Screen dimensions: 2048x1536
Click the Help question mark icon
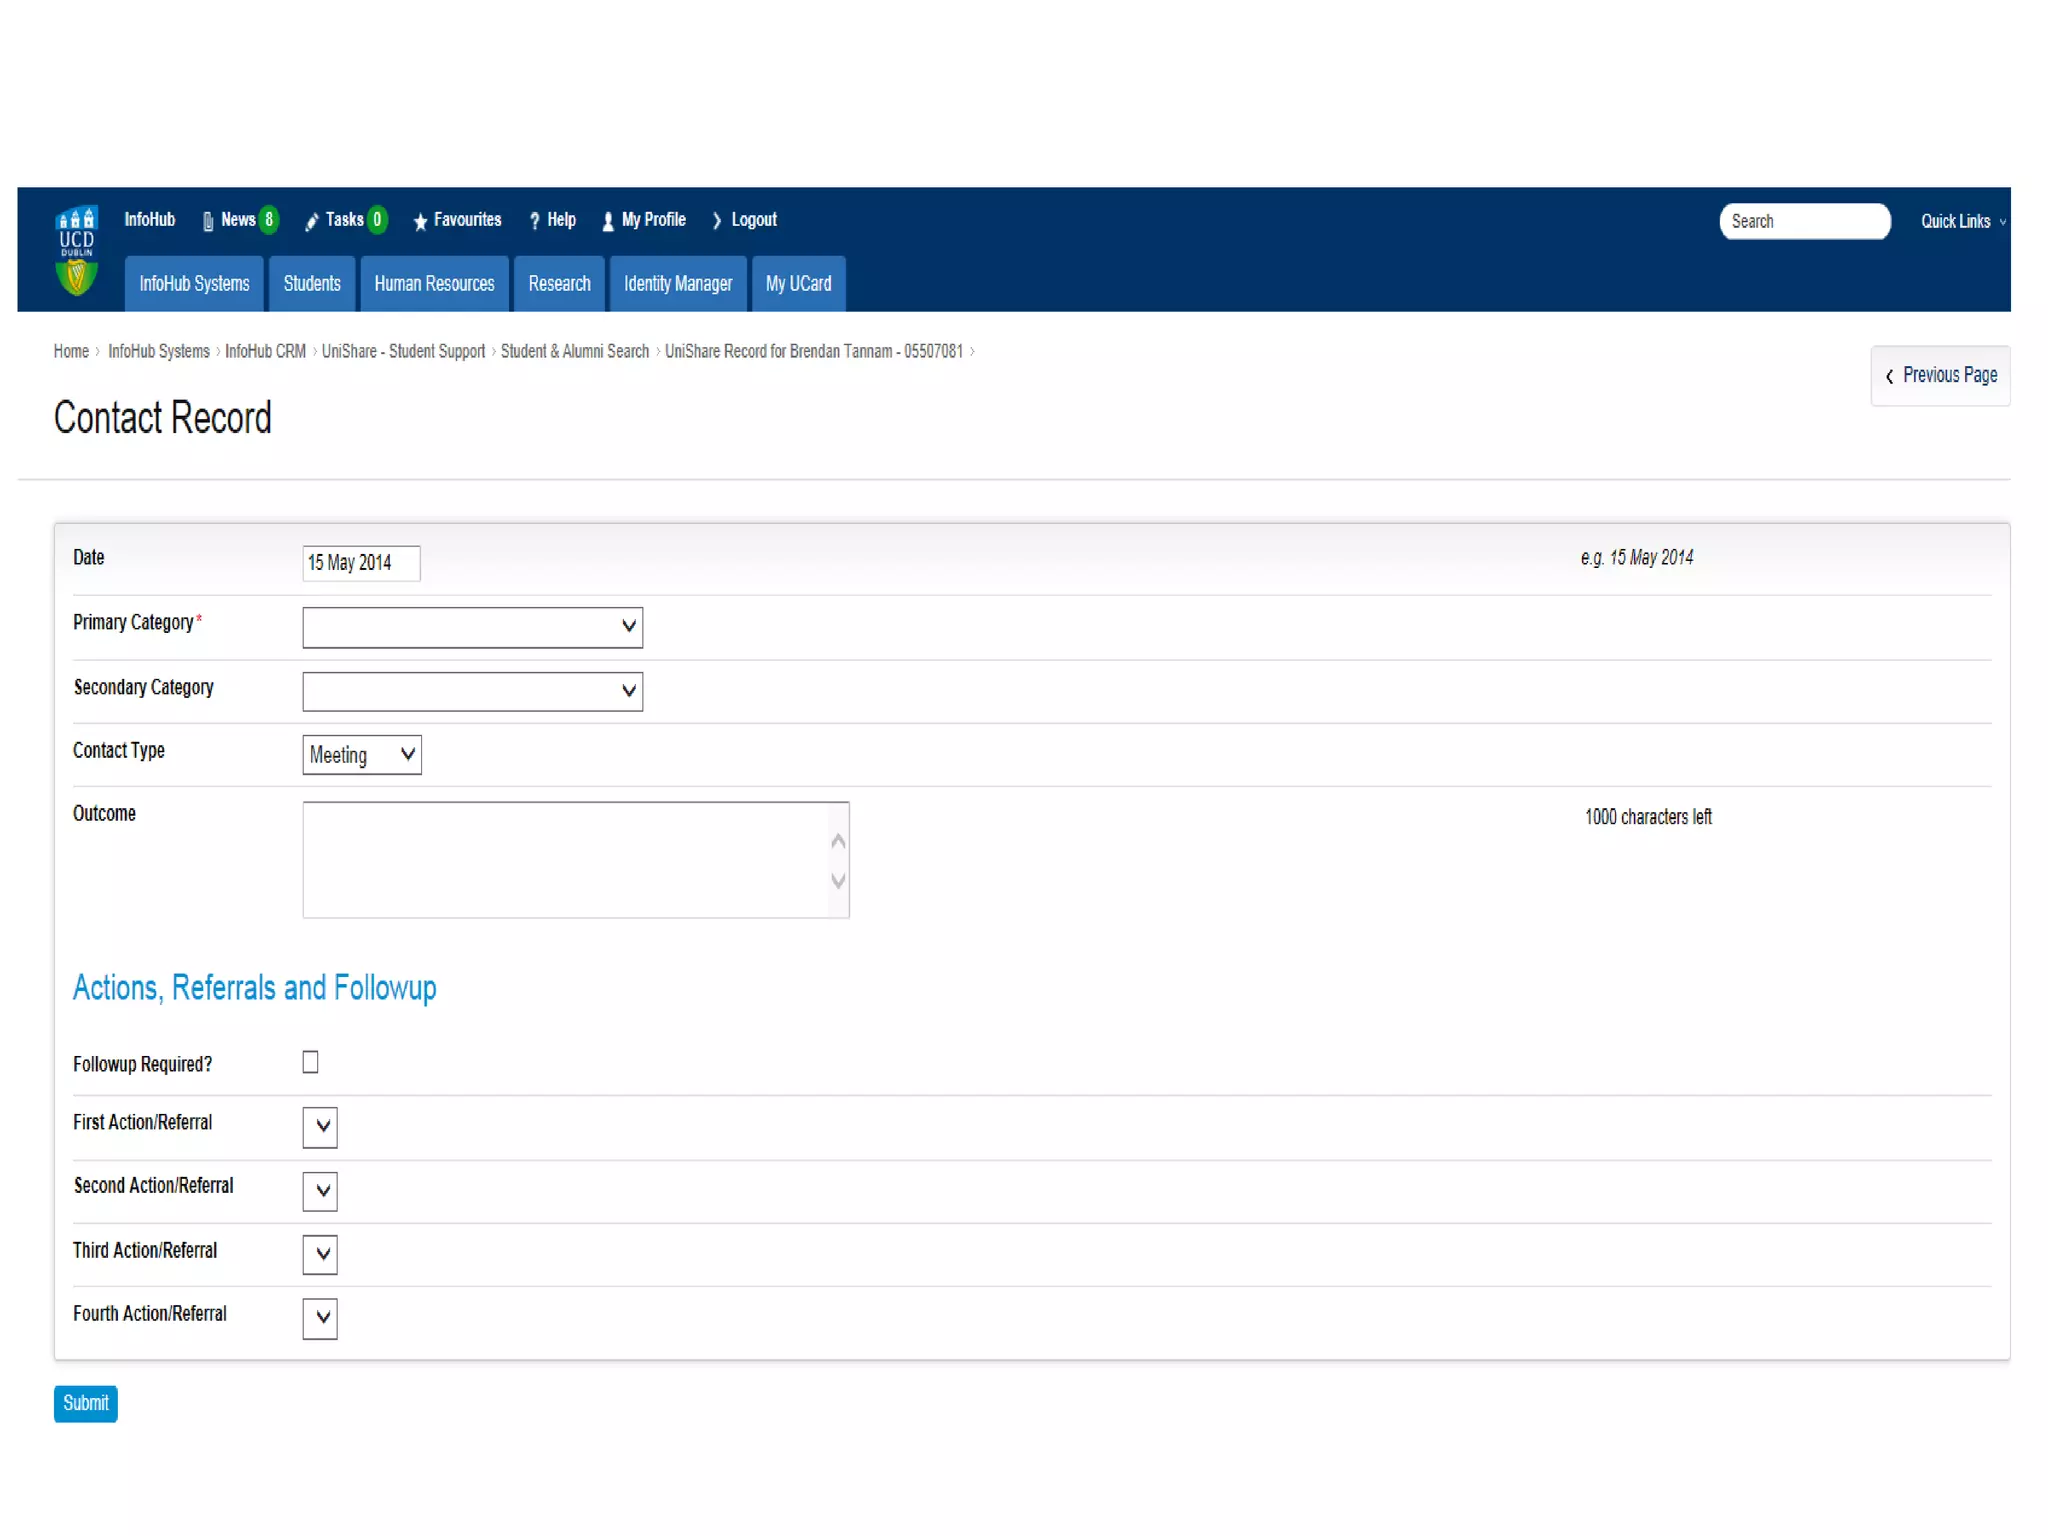pyautogui.click(x=535, y=221)
